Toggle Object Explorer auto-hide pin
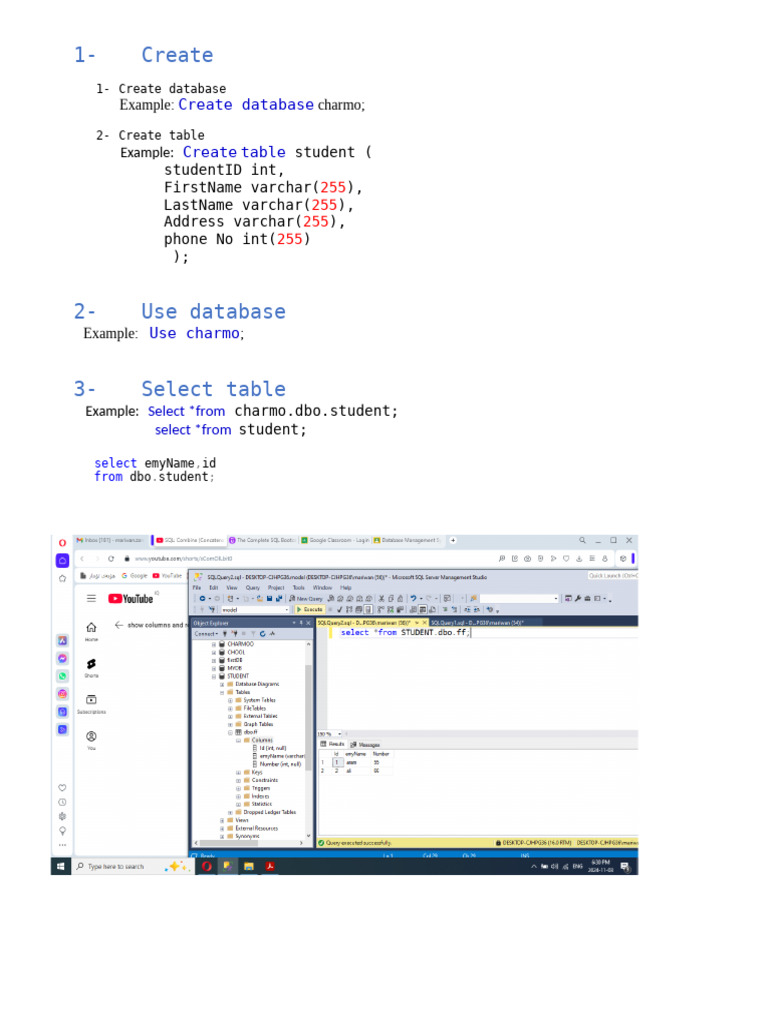Viewport: 768px width, 1024px height. 301,623
